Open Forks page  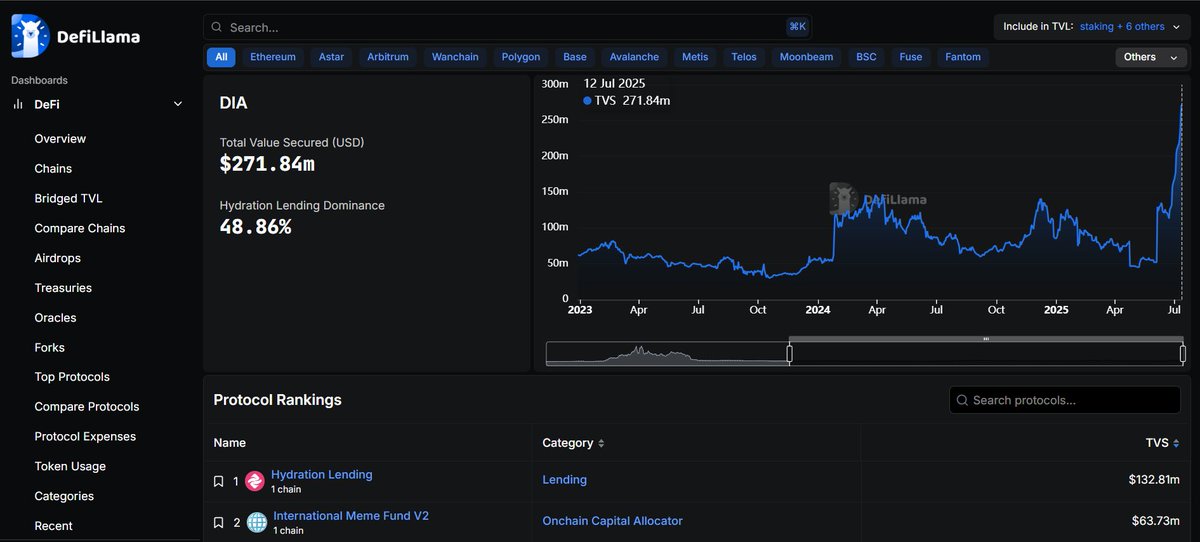(x=50, y=348)
